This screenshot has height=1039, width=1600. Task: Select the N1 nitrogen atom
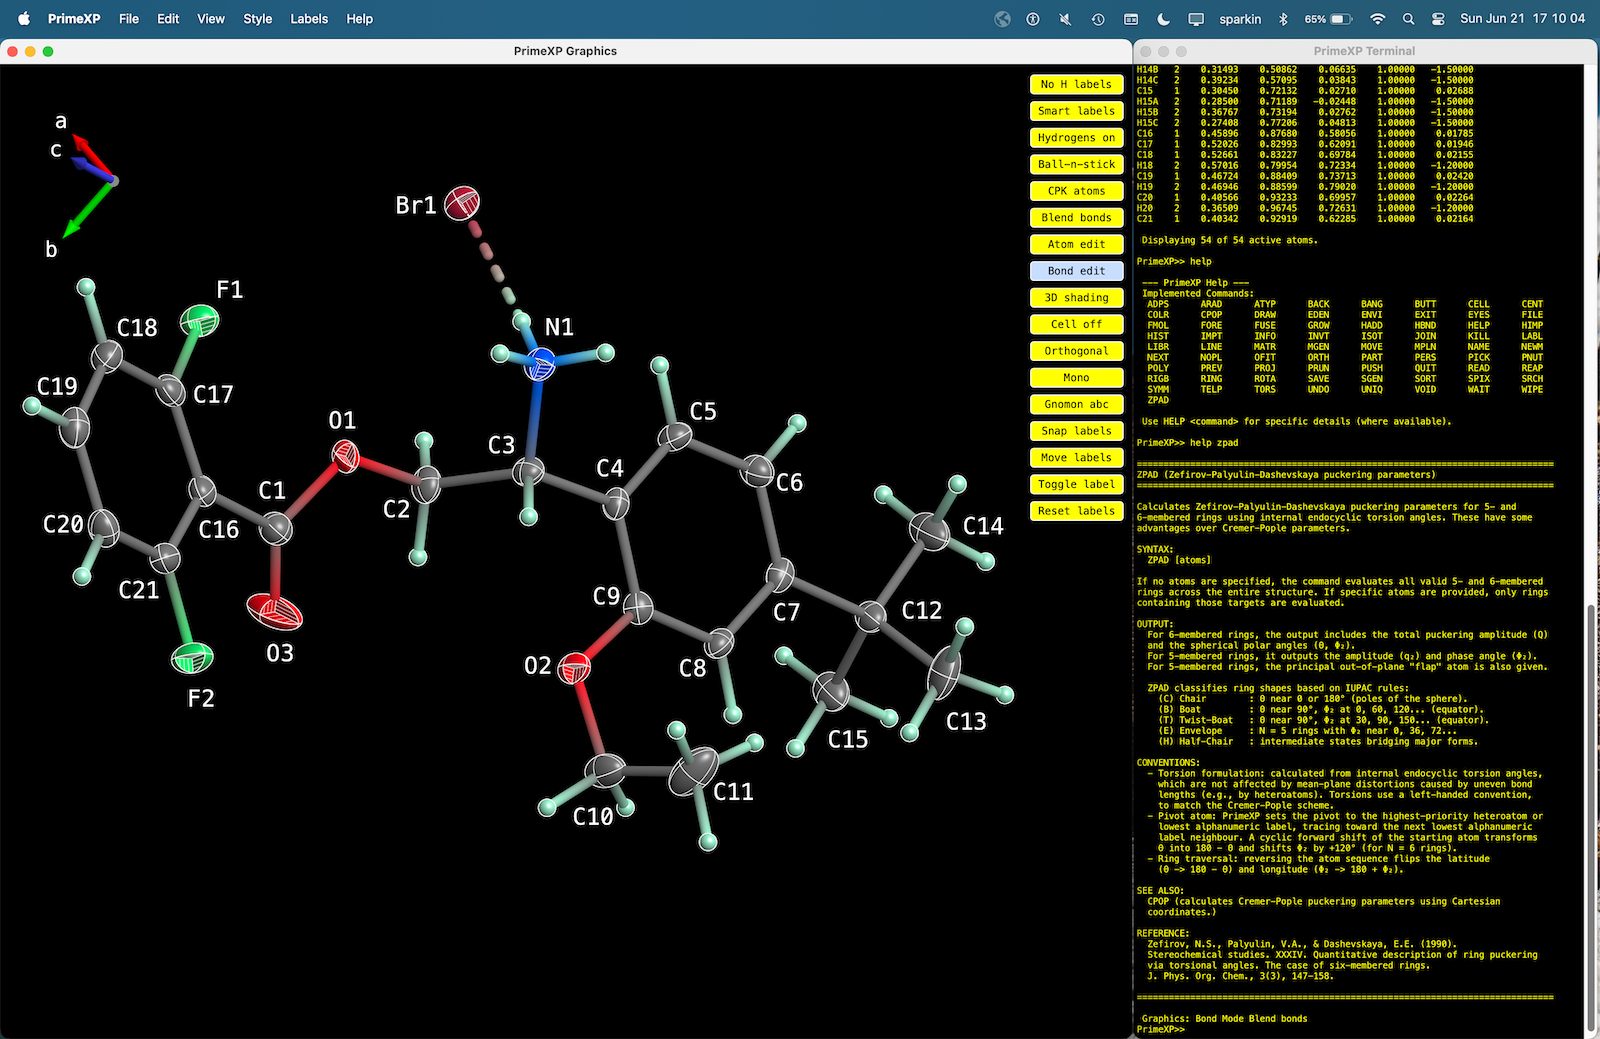click(539, 364)
